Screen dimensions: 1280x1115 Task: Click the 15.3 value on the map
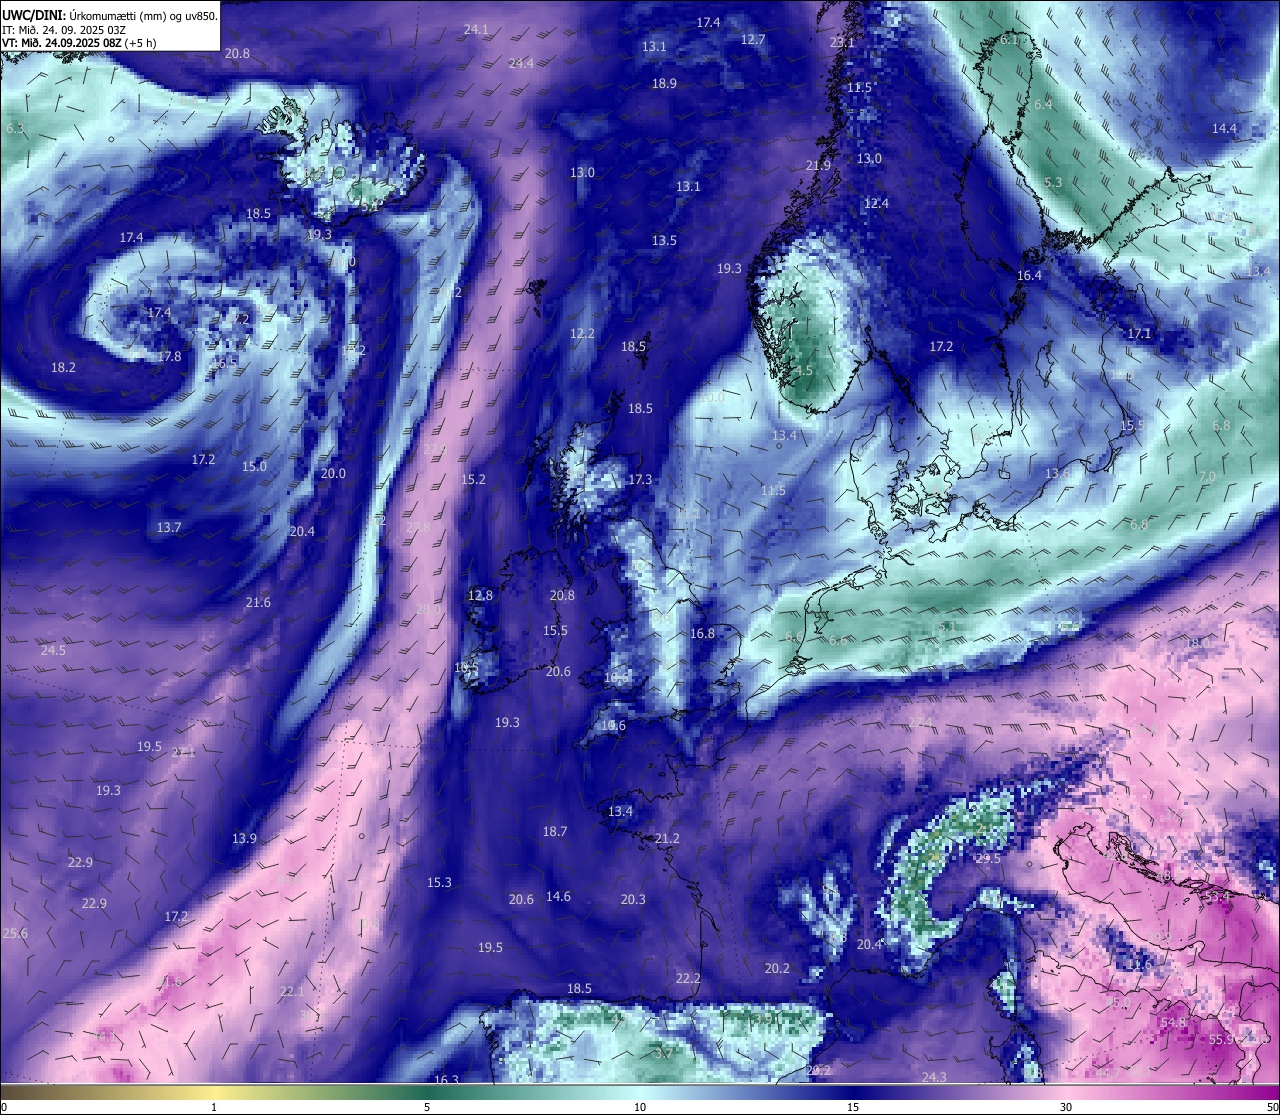[439, 883]
